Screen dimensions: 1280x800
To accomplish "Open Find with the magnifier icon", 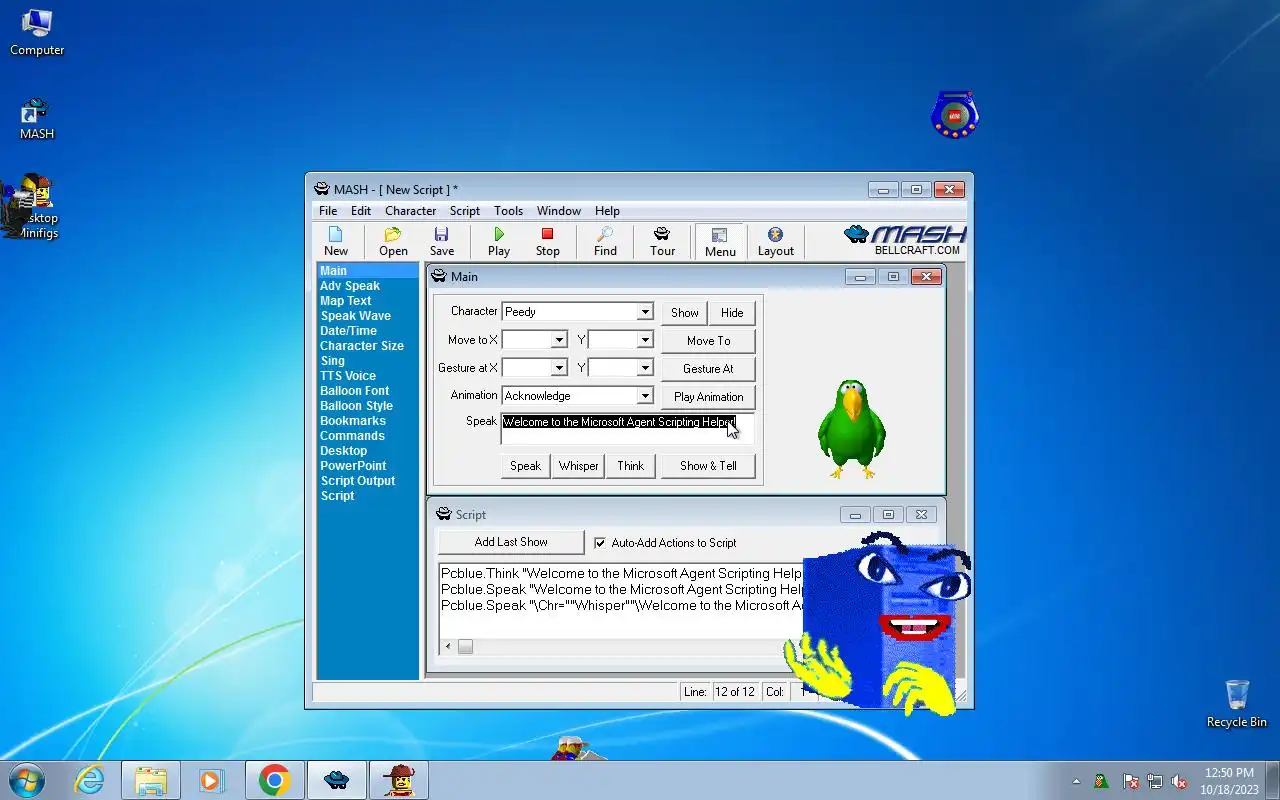I will (x=605, y=241).
